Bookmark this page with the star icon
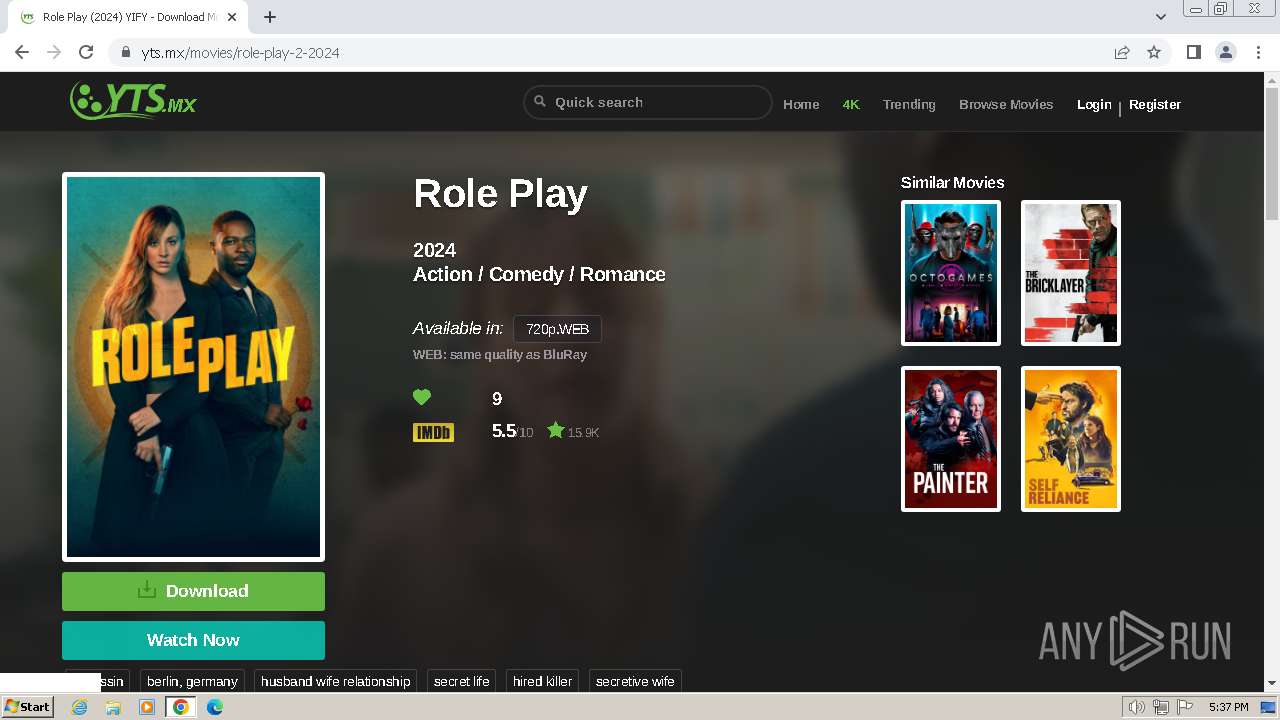The image size is (1280, 720). (1154, 52)
